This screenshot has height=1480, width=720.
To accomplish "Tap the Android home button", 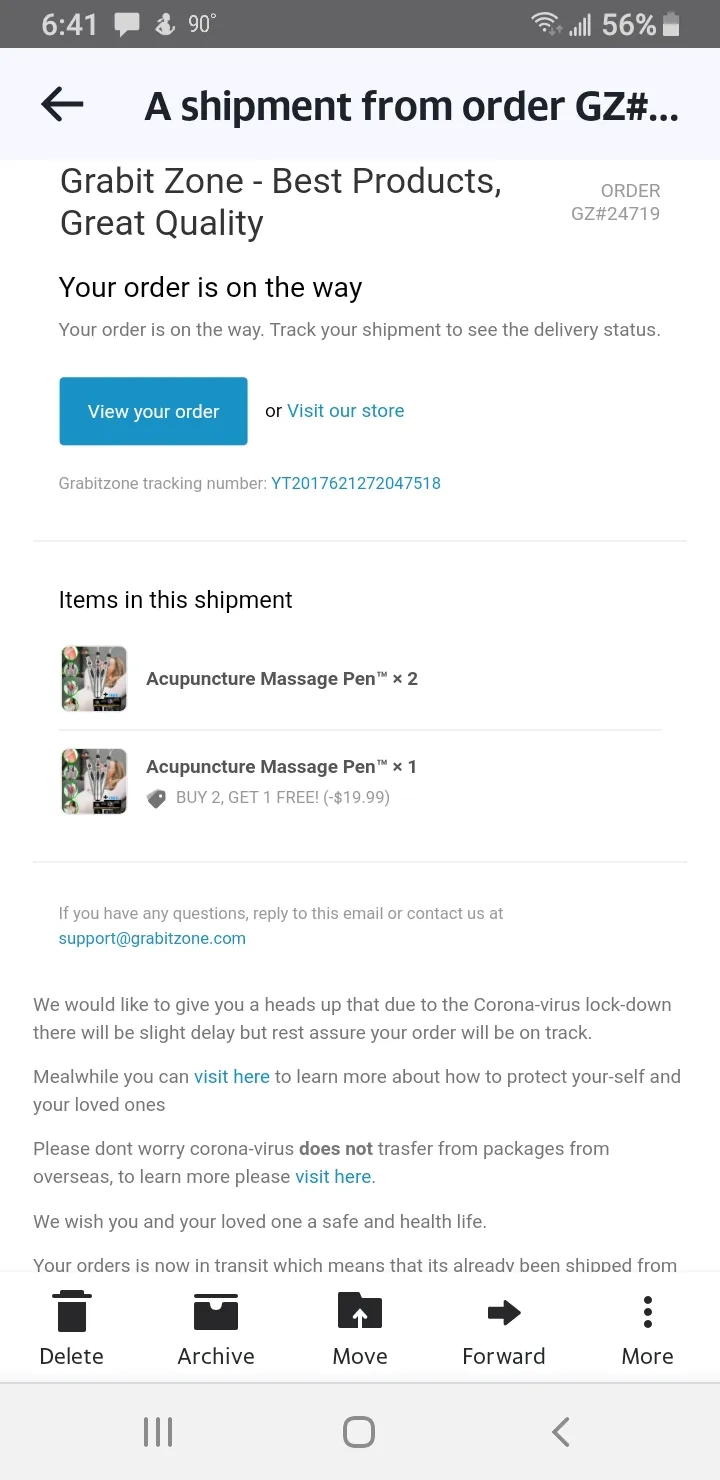I will click(x=359, y=1432).
